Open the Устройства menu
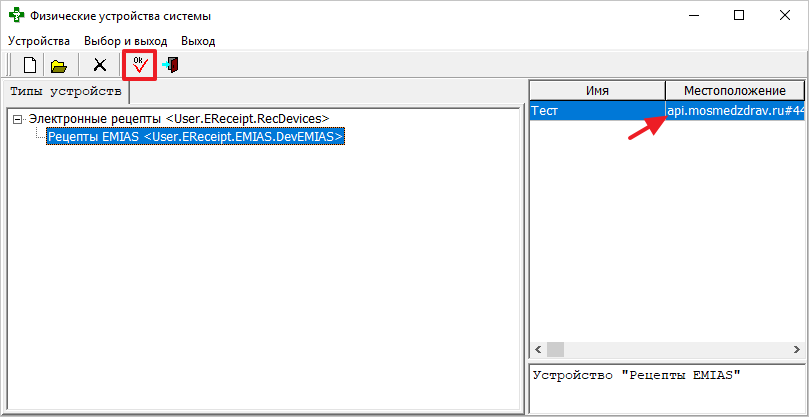The width and height of the screenshot is (809, 417). coord(39,41)
